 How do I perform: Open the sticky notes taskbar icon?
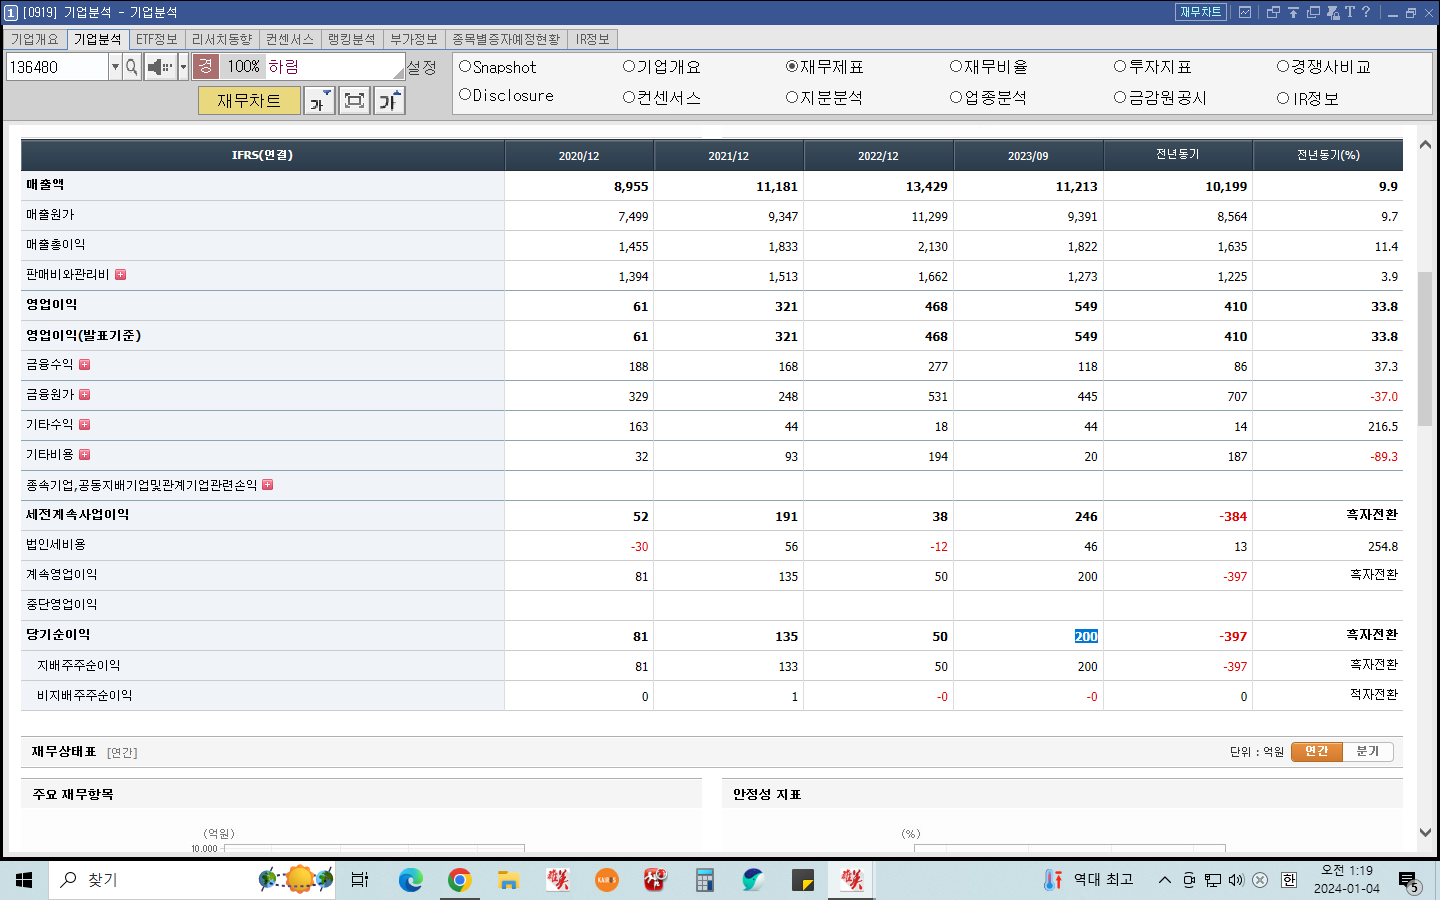[x=803, y=880]
